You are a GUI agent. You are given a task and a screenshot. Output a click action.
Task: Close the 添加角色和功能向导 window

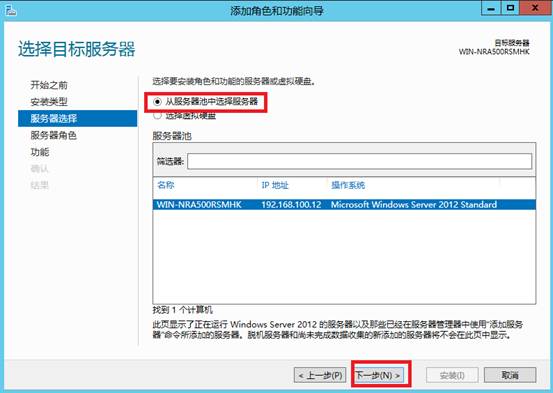(x=535, y=8)
